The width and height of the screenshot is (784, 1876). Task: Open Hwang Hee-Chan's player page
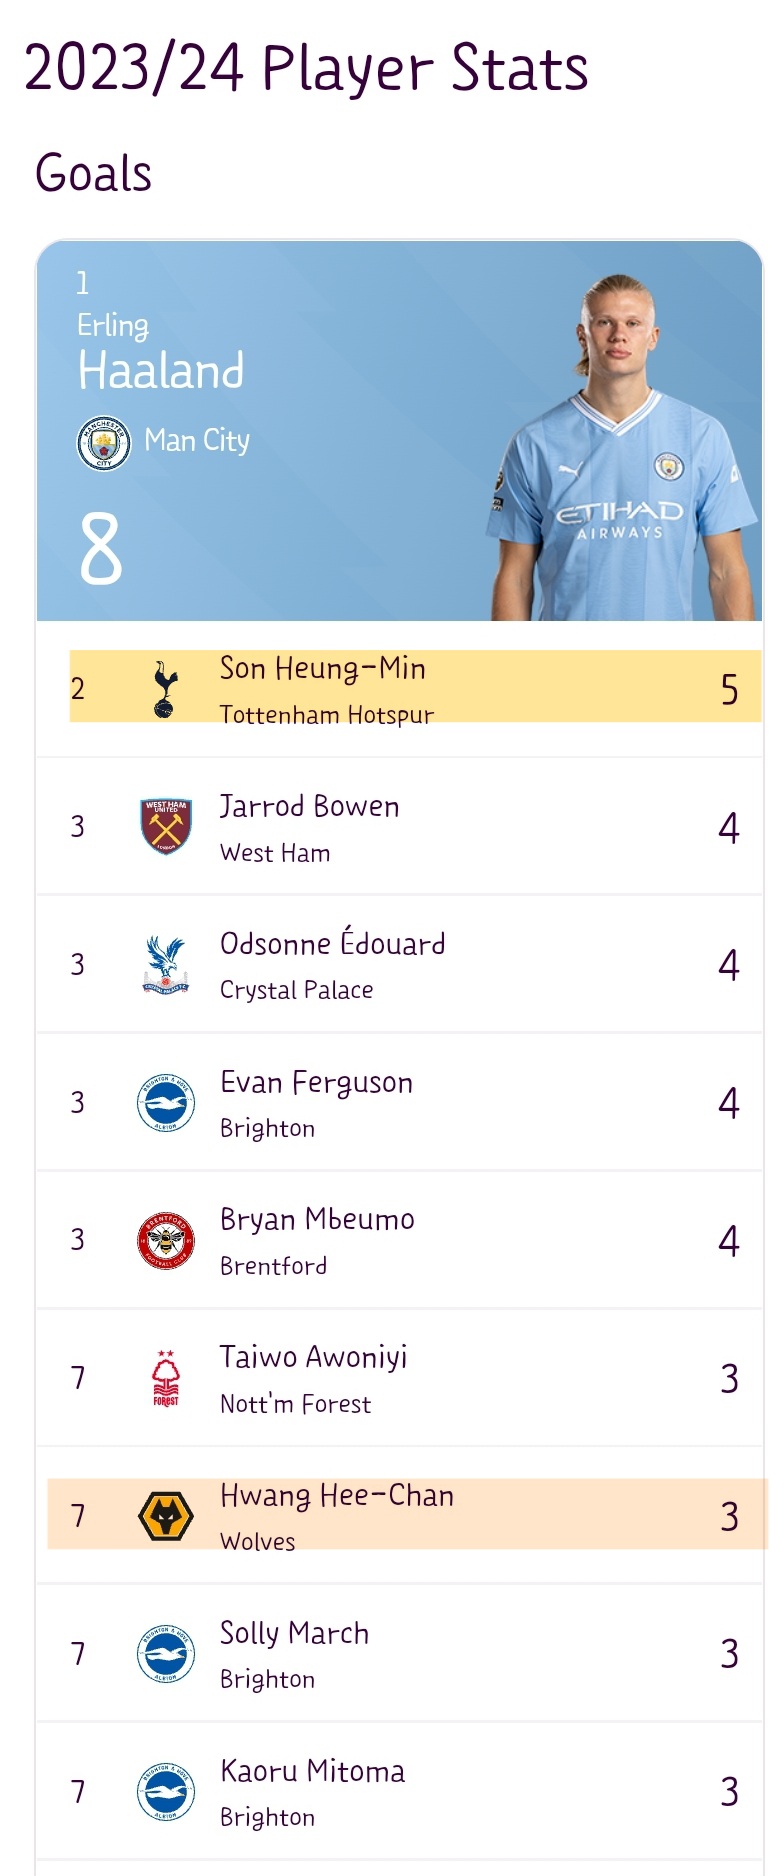[x=336, y=1496]
